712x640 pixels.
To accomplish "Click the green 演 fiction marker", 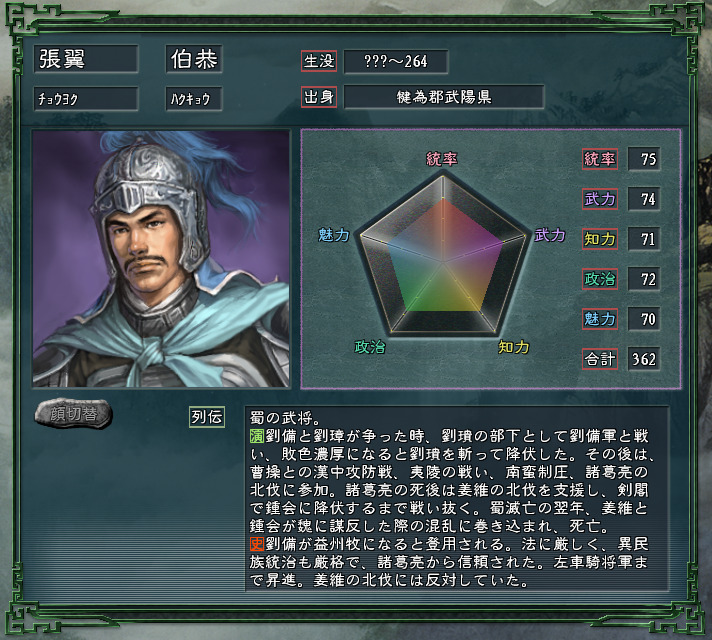I will click(x=257, y=437).
